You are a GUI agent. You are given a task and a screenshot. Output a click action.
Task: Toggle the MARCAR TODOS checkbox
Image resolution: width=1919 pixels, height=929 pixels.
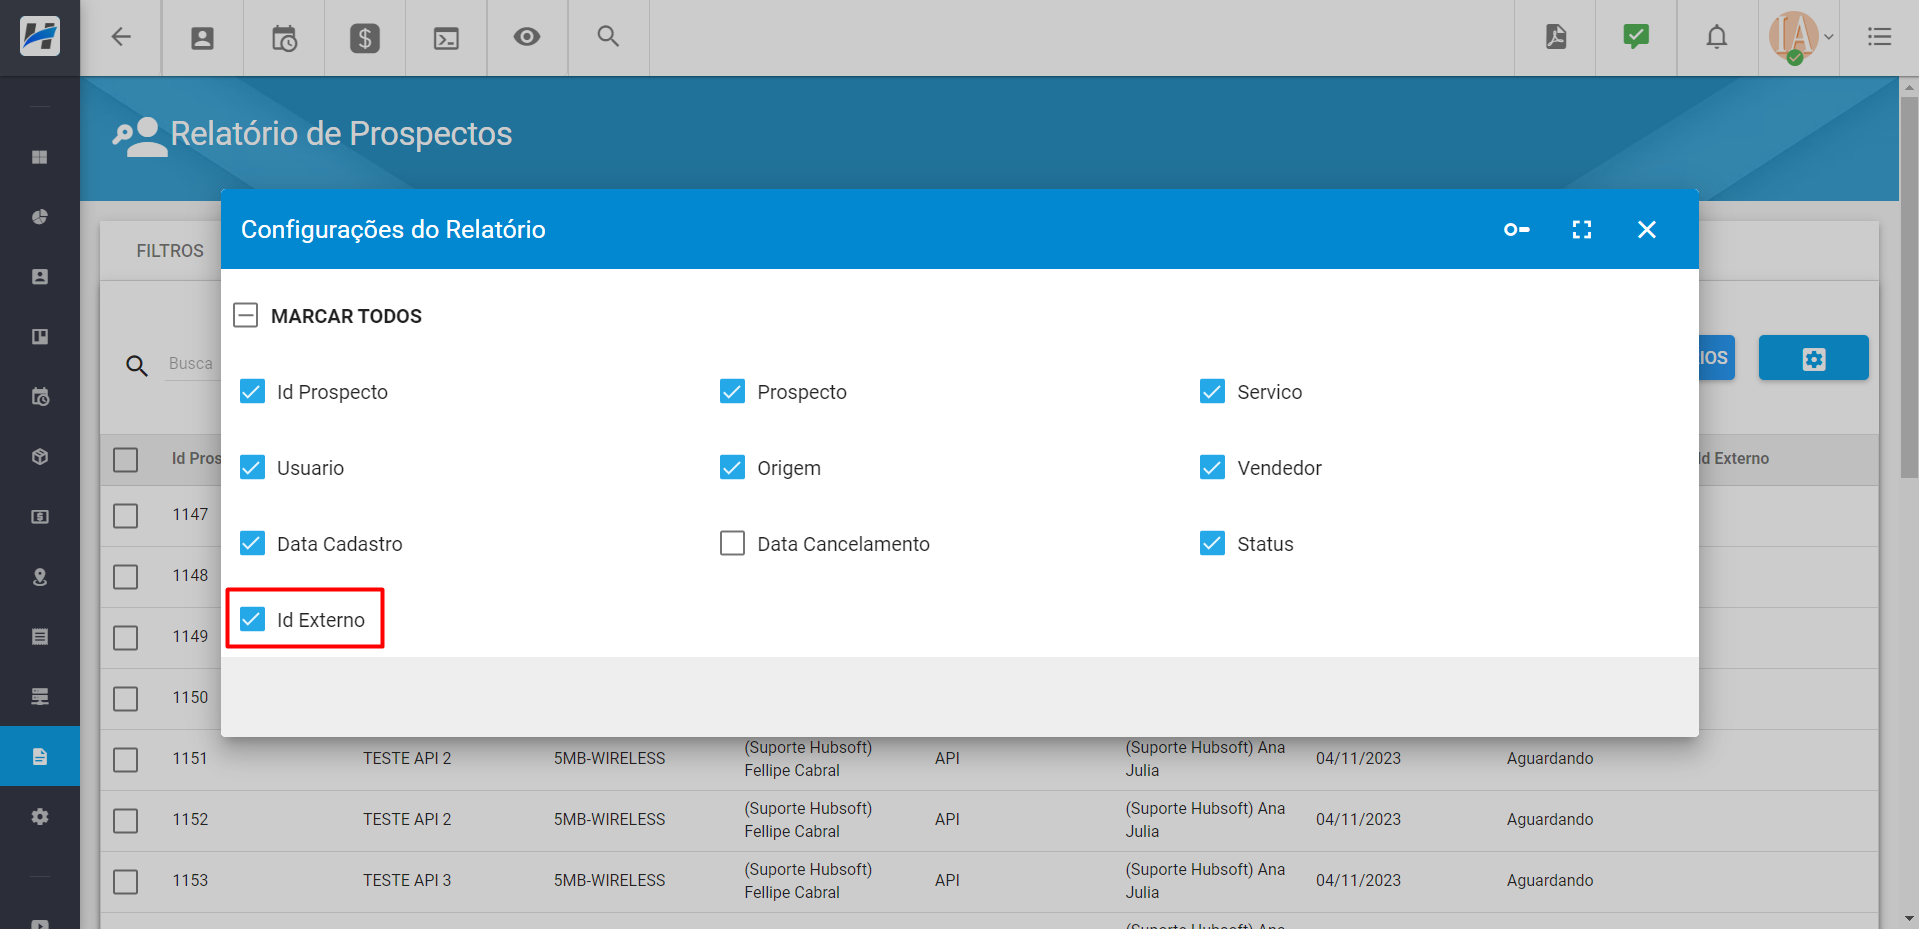point(246,316)
